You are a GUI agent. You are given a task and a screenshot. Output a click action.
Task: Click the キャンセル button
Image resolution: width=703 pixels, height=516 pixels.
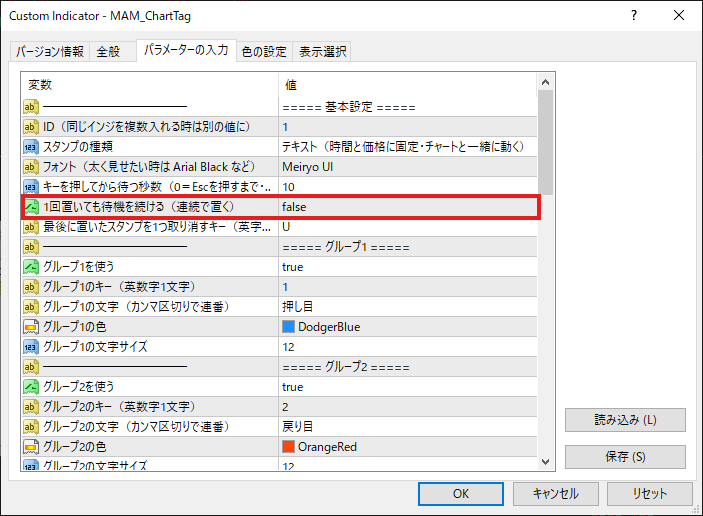click(x=555, y=494)
